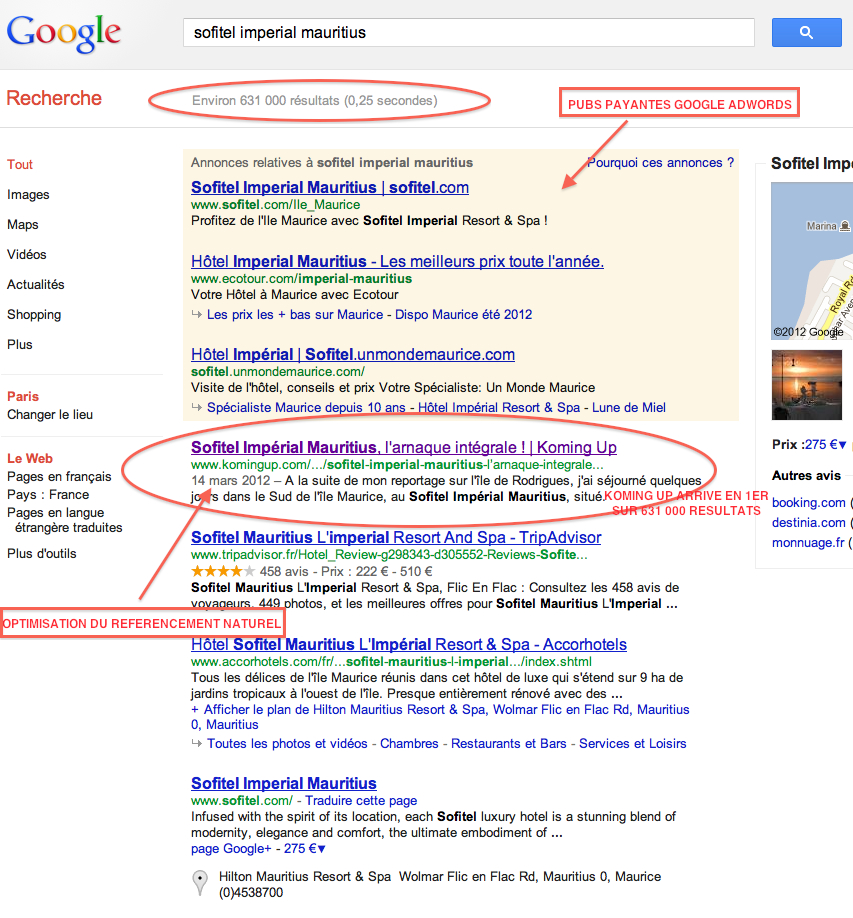Open the booking.com review link
This screenshot has height=918, width=853.
pyautogui.click(x=809, y=502)
